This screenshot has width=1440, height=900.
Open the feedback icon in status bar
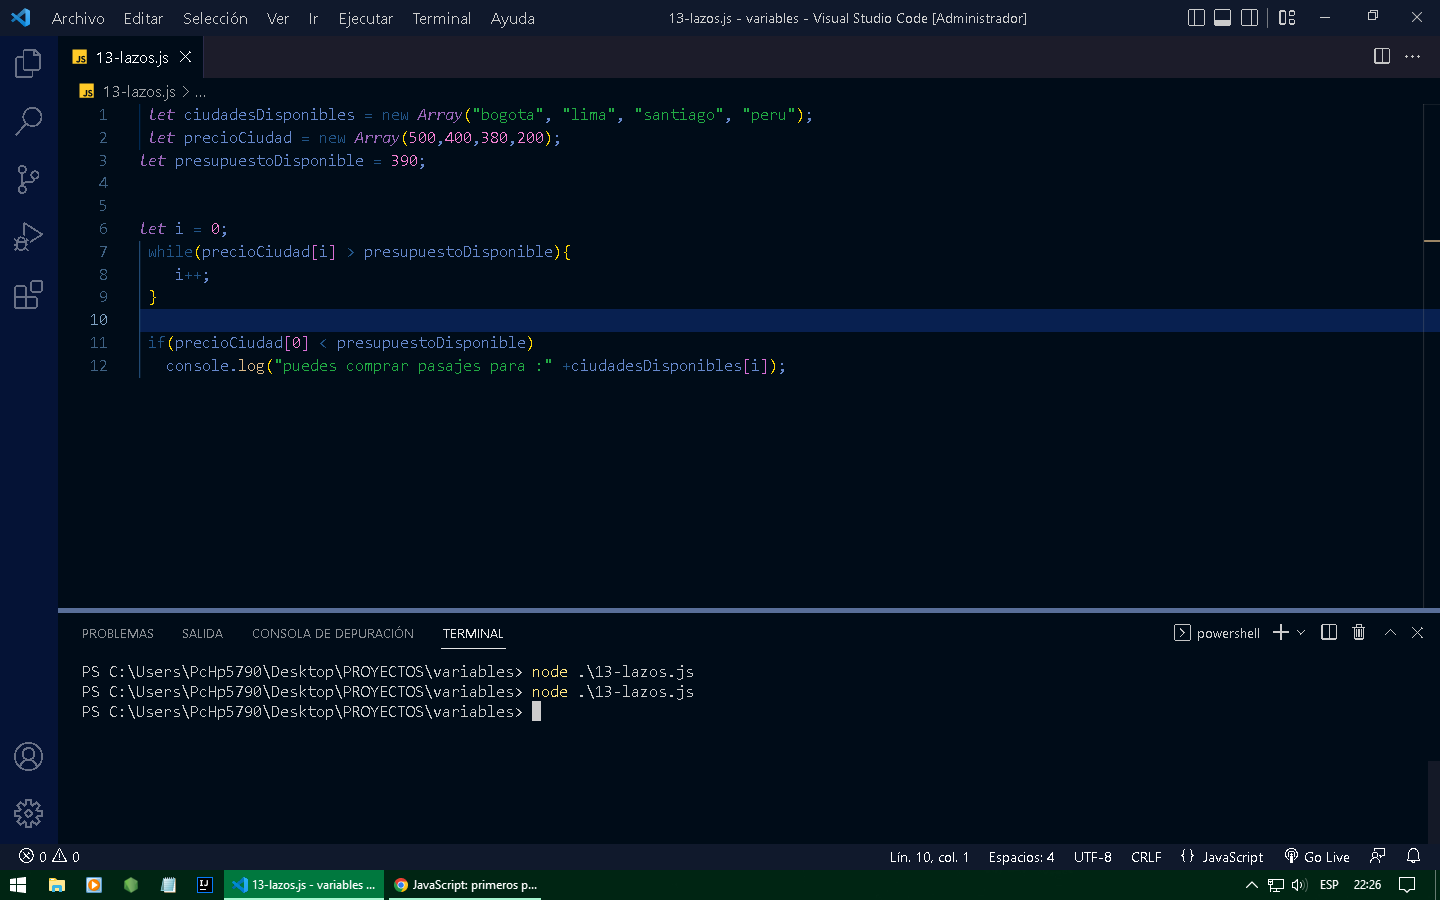(x=1378, y=856)
